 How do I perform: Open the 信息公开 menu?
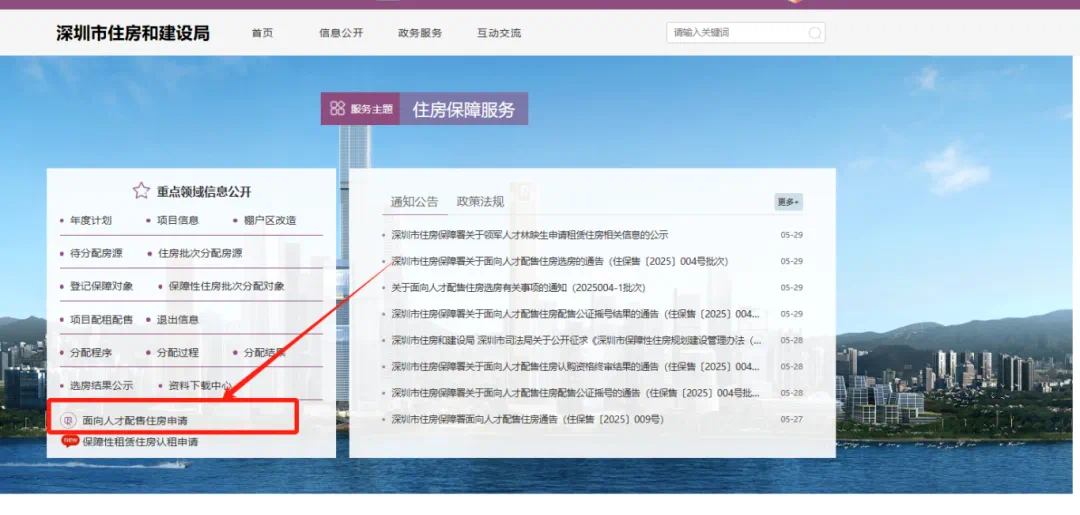(341, 33)
